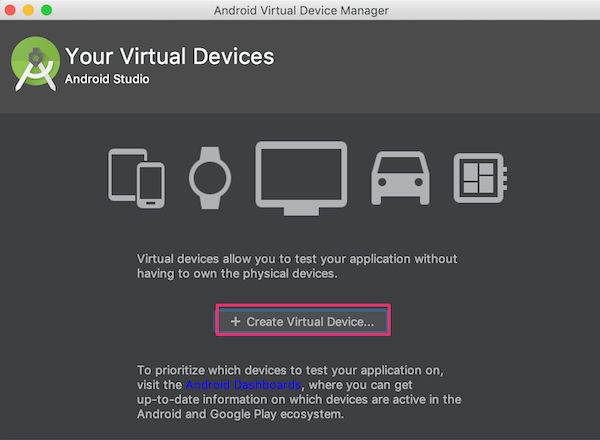600x440 pixels.
Task: Click the 'Android Virtual Device Manager' title bar
Action: pos(300,10)
